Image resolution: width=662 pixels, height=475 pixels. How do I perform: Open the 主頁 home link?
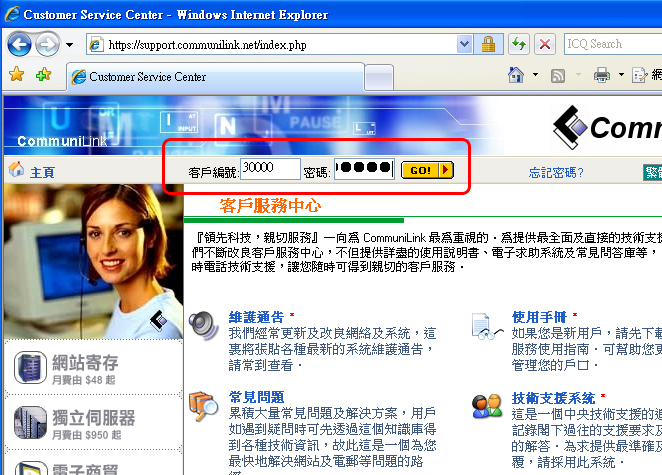(42, 172)
